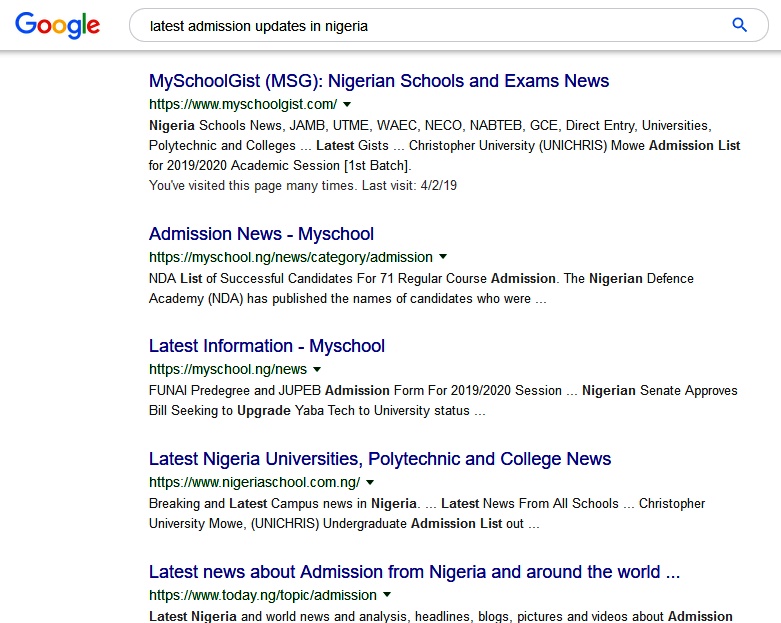The width and height of the screenshot is (781, 623).
Task: Click the https://www.nigeriaschool.com.ng/ URL text
Action: pos(254,482)
